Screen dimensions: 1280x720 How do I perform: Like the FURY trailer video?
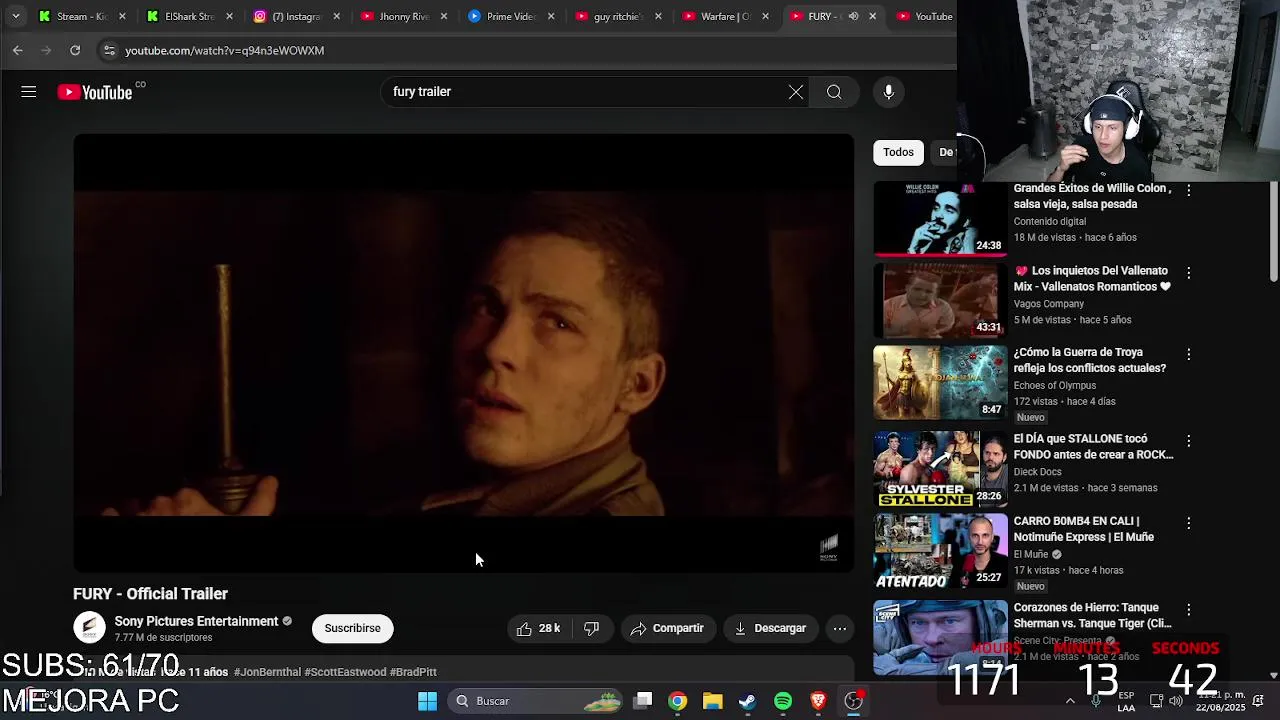(x=538, y=628)
